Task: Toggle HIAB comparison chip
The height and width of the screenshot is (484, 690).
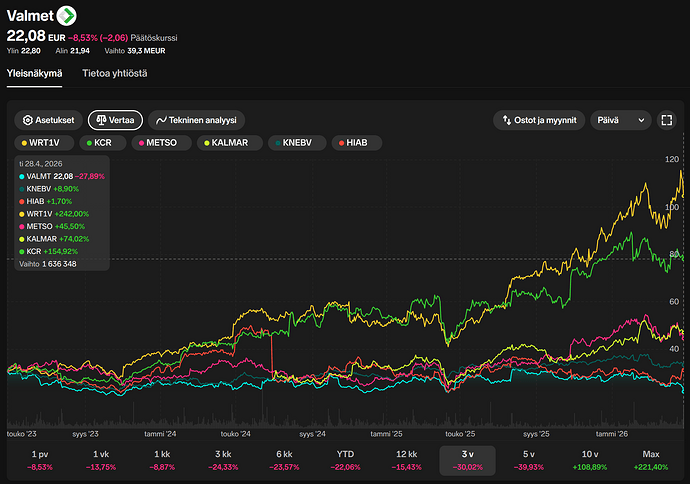Action: pyautogui.click(x=356, y=143)
